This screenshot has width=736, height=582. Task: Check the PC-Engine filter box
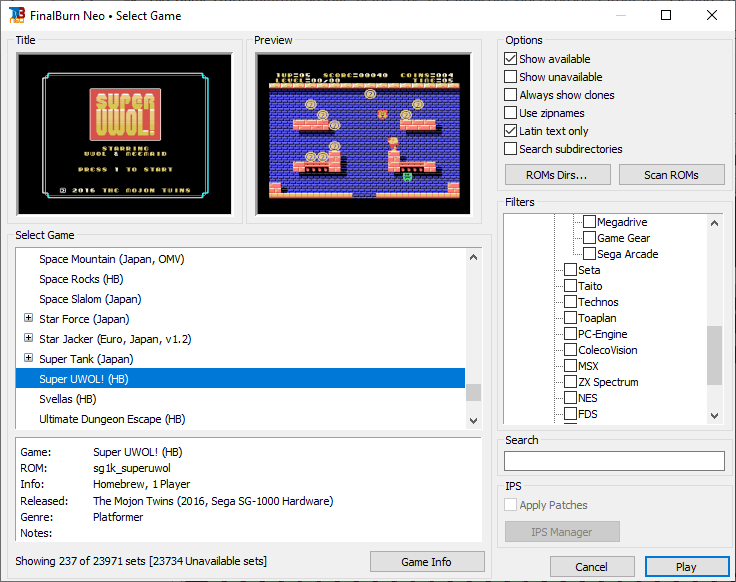(570, 333)
